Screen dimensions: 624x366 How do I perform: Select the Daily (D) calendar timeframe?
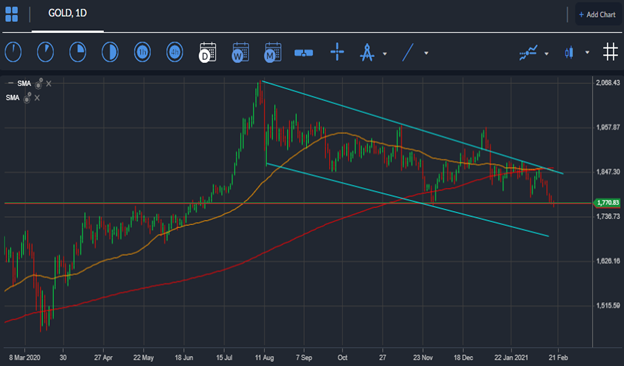(x=207, y=52)
